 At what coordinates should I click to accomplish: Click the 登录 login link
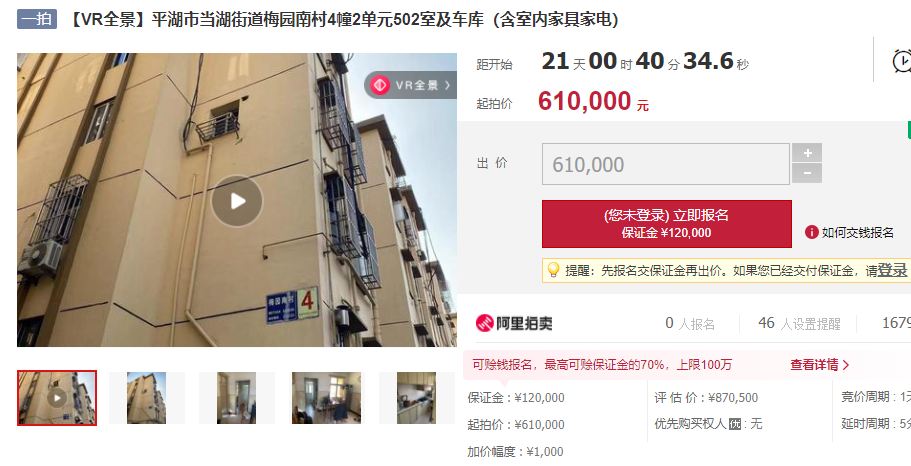pos(893,270)
